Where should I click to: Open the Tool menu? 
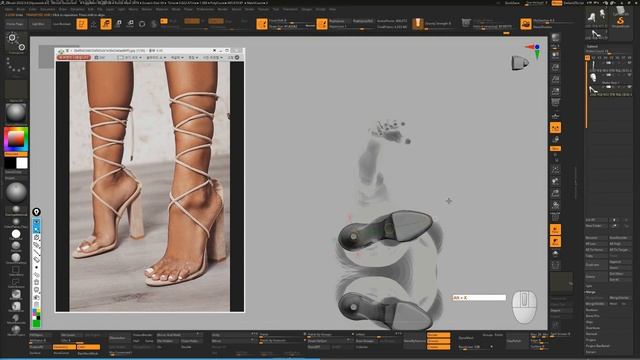point(276,9)
